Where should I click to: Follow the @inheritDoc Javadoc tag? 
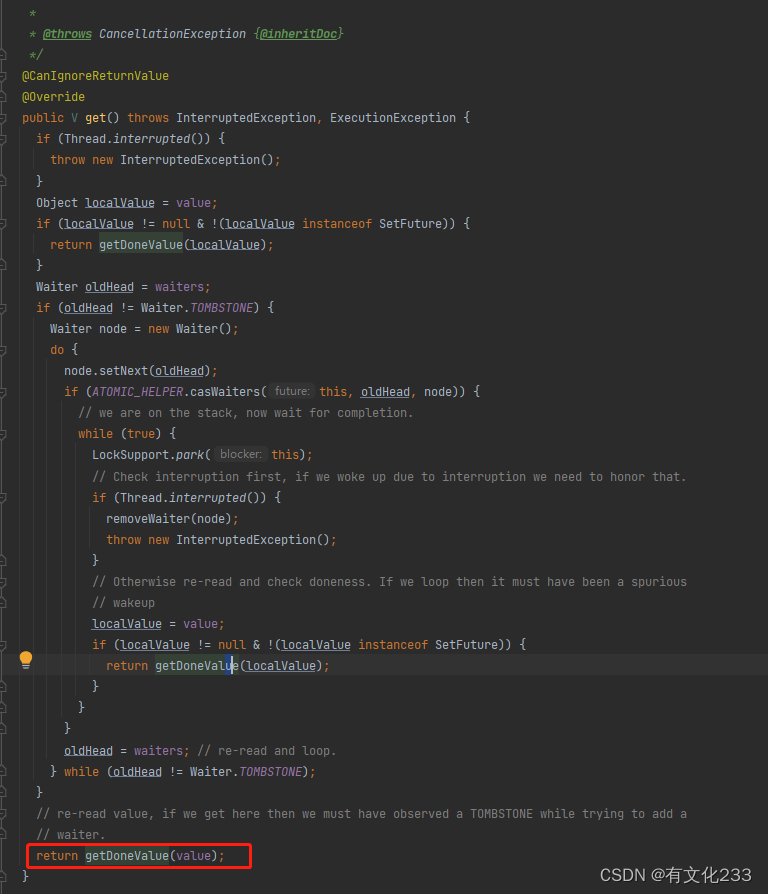tap(299, 34)
